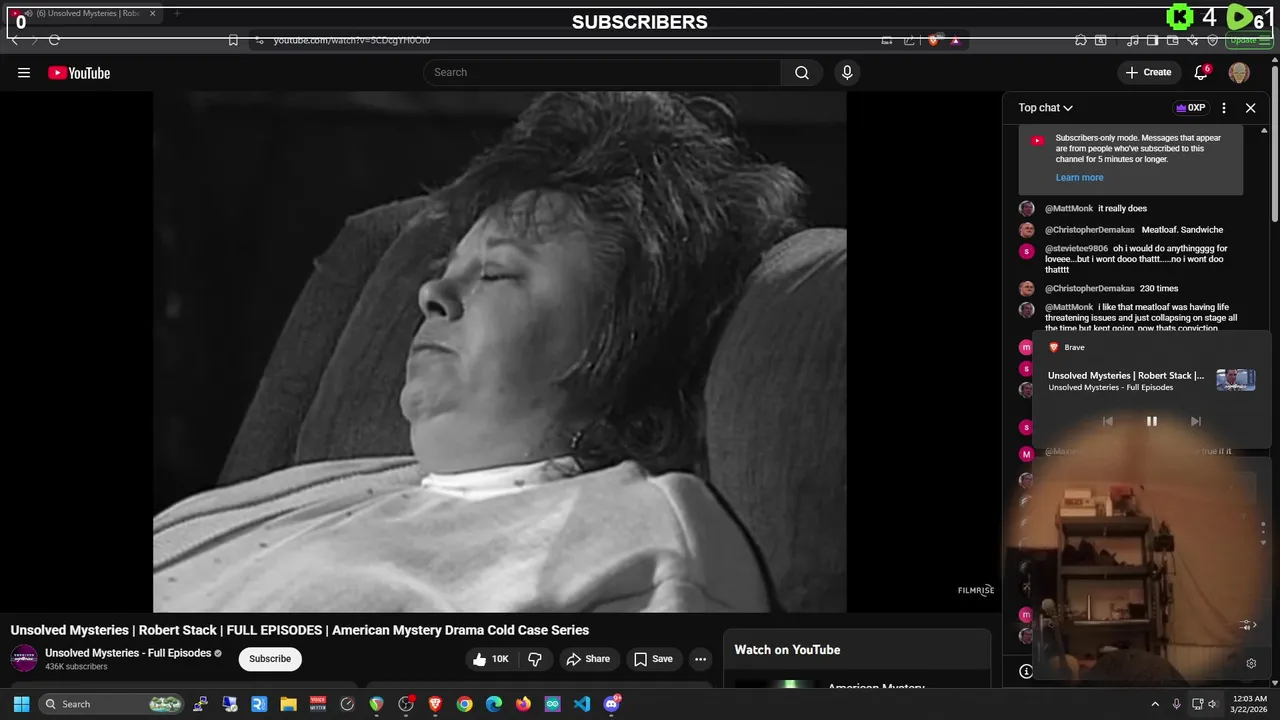
Task: Open Brave browser from the taskbar
Action: [x=435, y=704]
